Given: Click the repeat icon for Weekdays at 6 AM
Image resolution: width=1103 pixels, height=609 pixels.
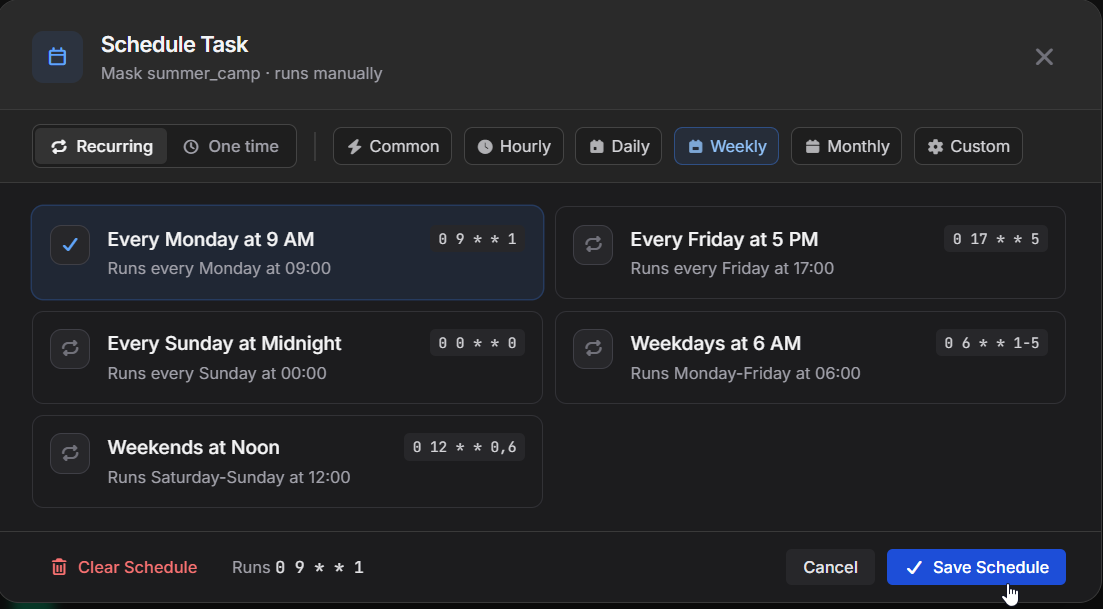Looking at the screenshot, I should tap(593, 349).
